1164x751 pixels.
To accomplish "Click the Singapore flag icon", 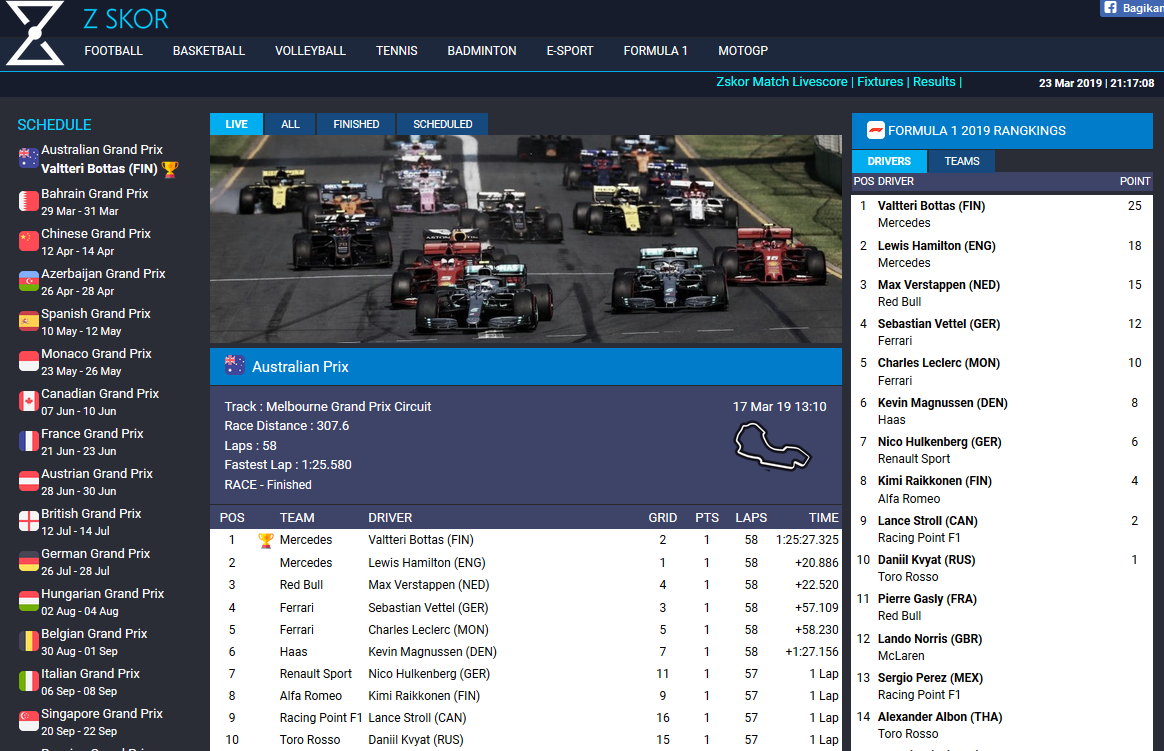I will pyautogui.click(x=28, y=723).
